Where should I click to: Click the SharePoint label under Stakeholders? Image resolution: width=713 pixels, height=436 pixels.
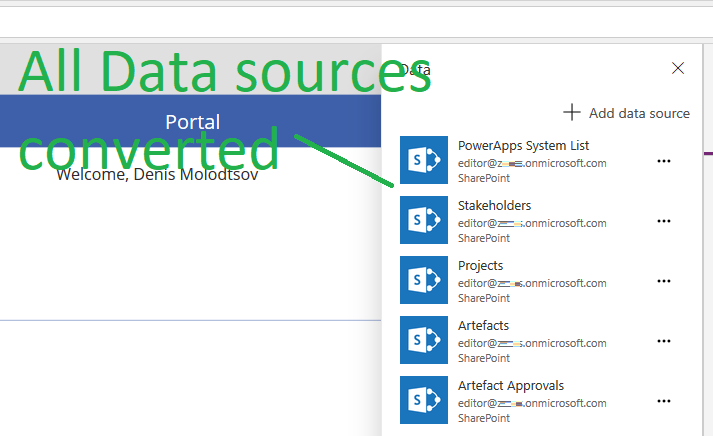click(x=484, y=238)
